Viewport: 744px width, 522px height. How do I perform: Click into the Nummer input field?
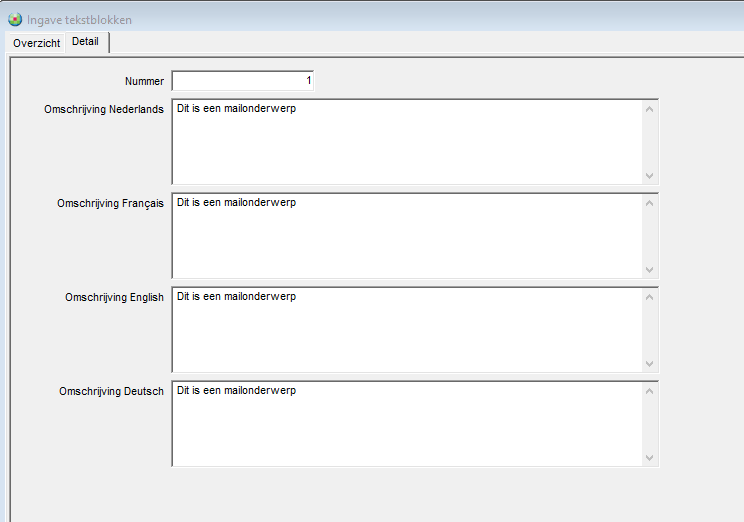pos(243,80)
